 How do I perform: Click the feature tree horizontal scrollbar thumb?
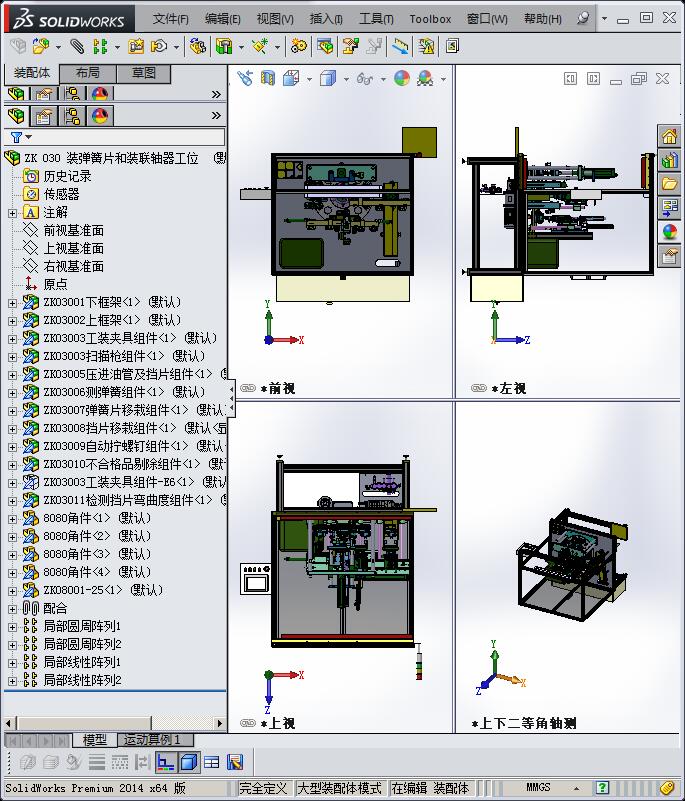pyautogui.click(x=84, y=723)
